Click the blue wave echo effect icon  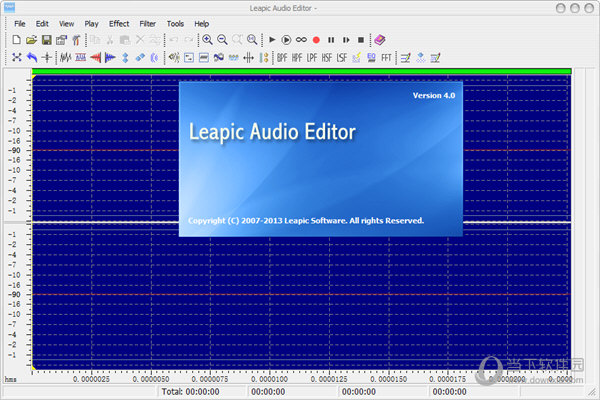point(155,58)
